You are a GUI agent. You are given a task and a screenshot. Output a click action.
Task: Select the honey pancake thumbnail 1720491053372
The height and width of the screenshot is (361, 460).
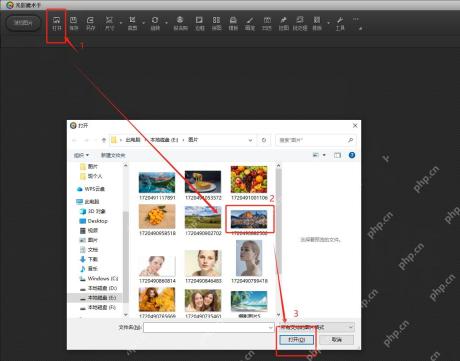click(x=203, y=182)
